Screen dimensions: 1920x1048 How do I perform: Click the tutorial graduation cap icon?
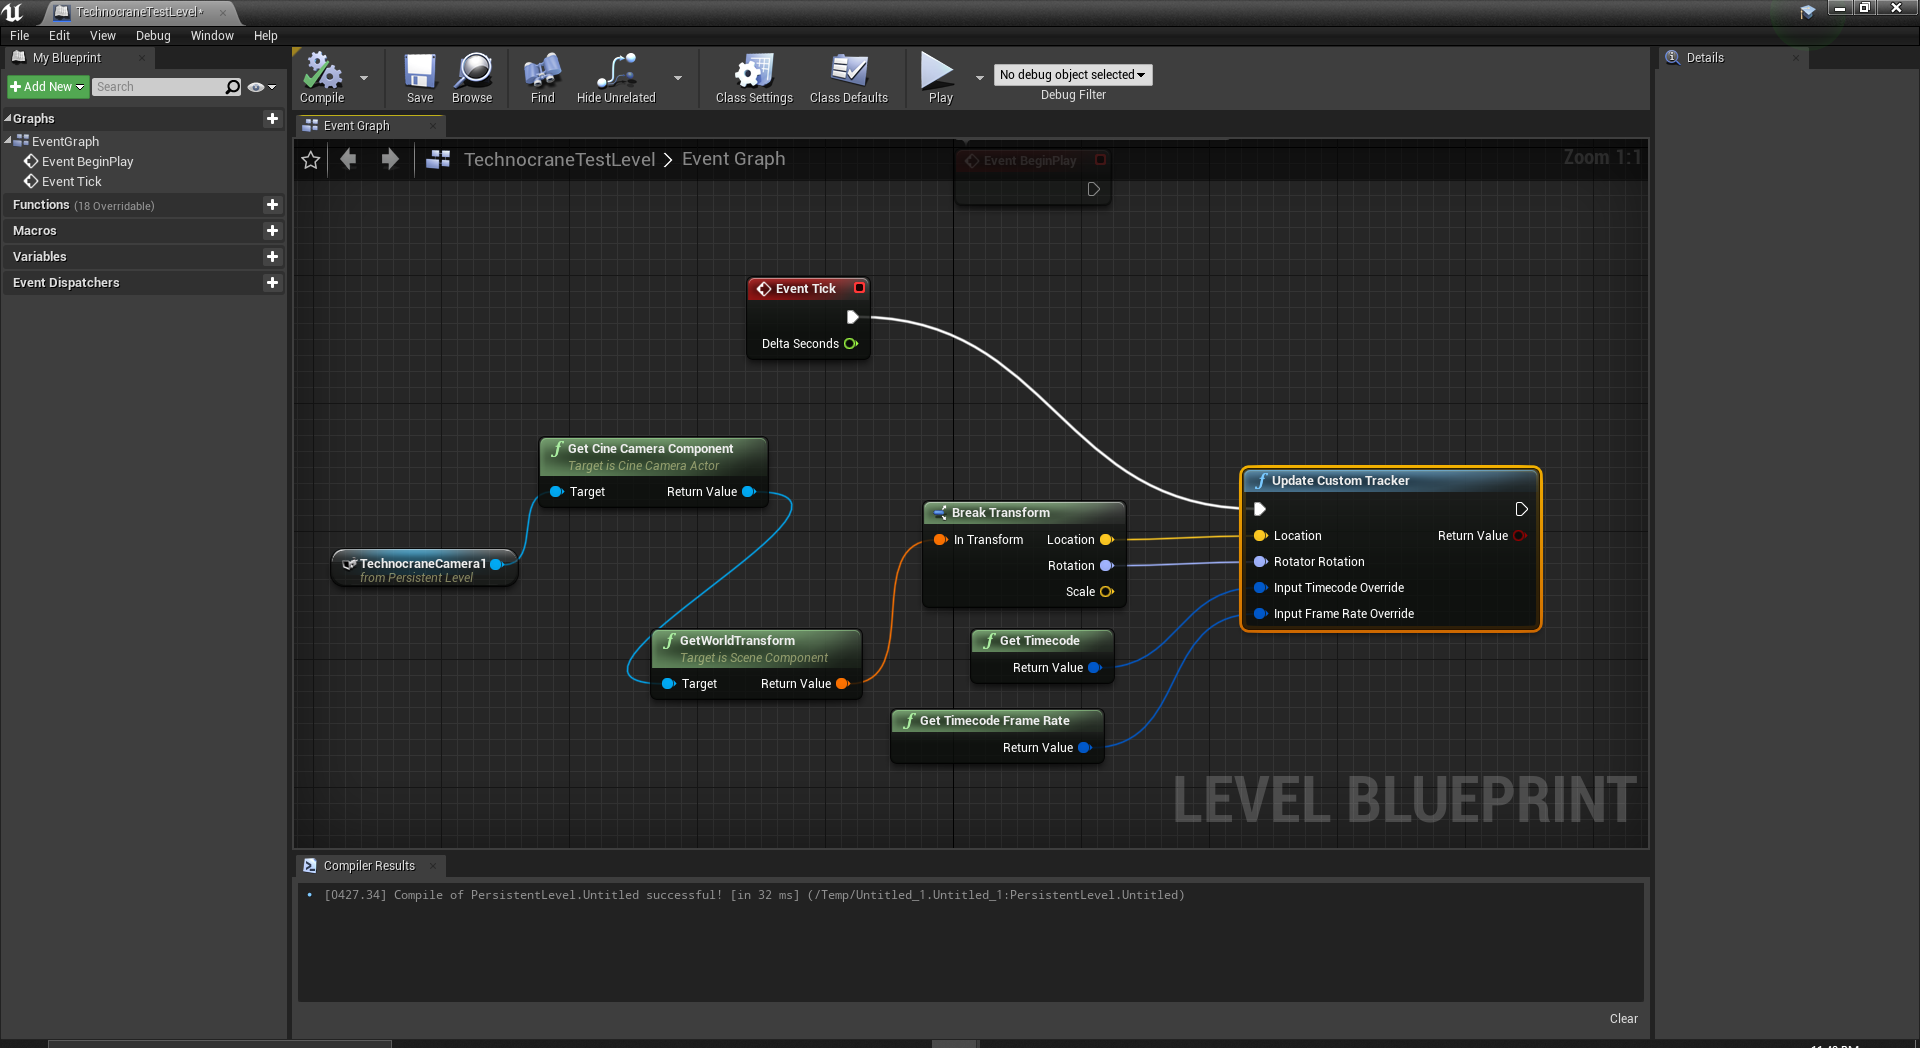click(x=1808, y=12)
